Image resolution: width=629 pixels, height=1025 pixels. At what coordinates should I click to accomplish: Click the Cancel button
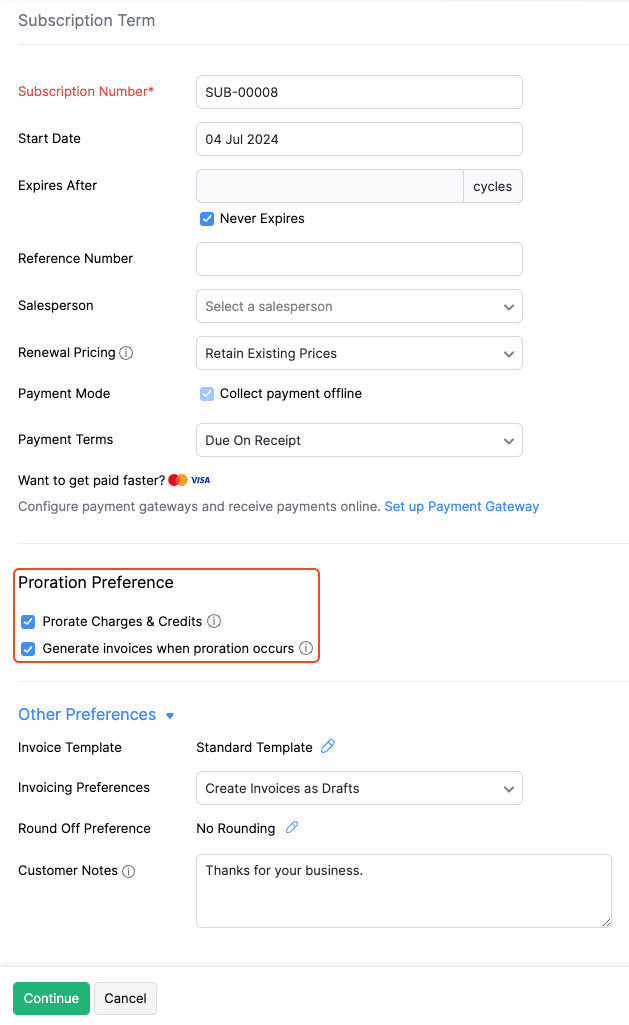[x=124, y=998]
